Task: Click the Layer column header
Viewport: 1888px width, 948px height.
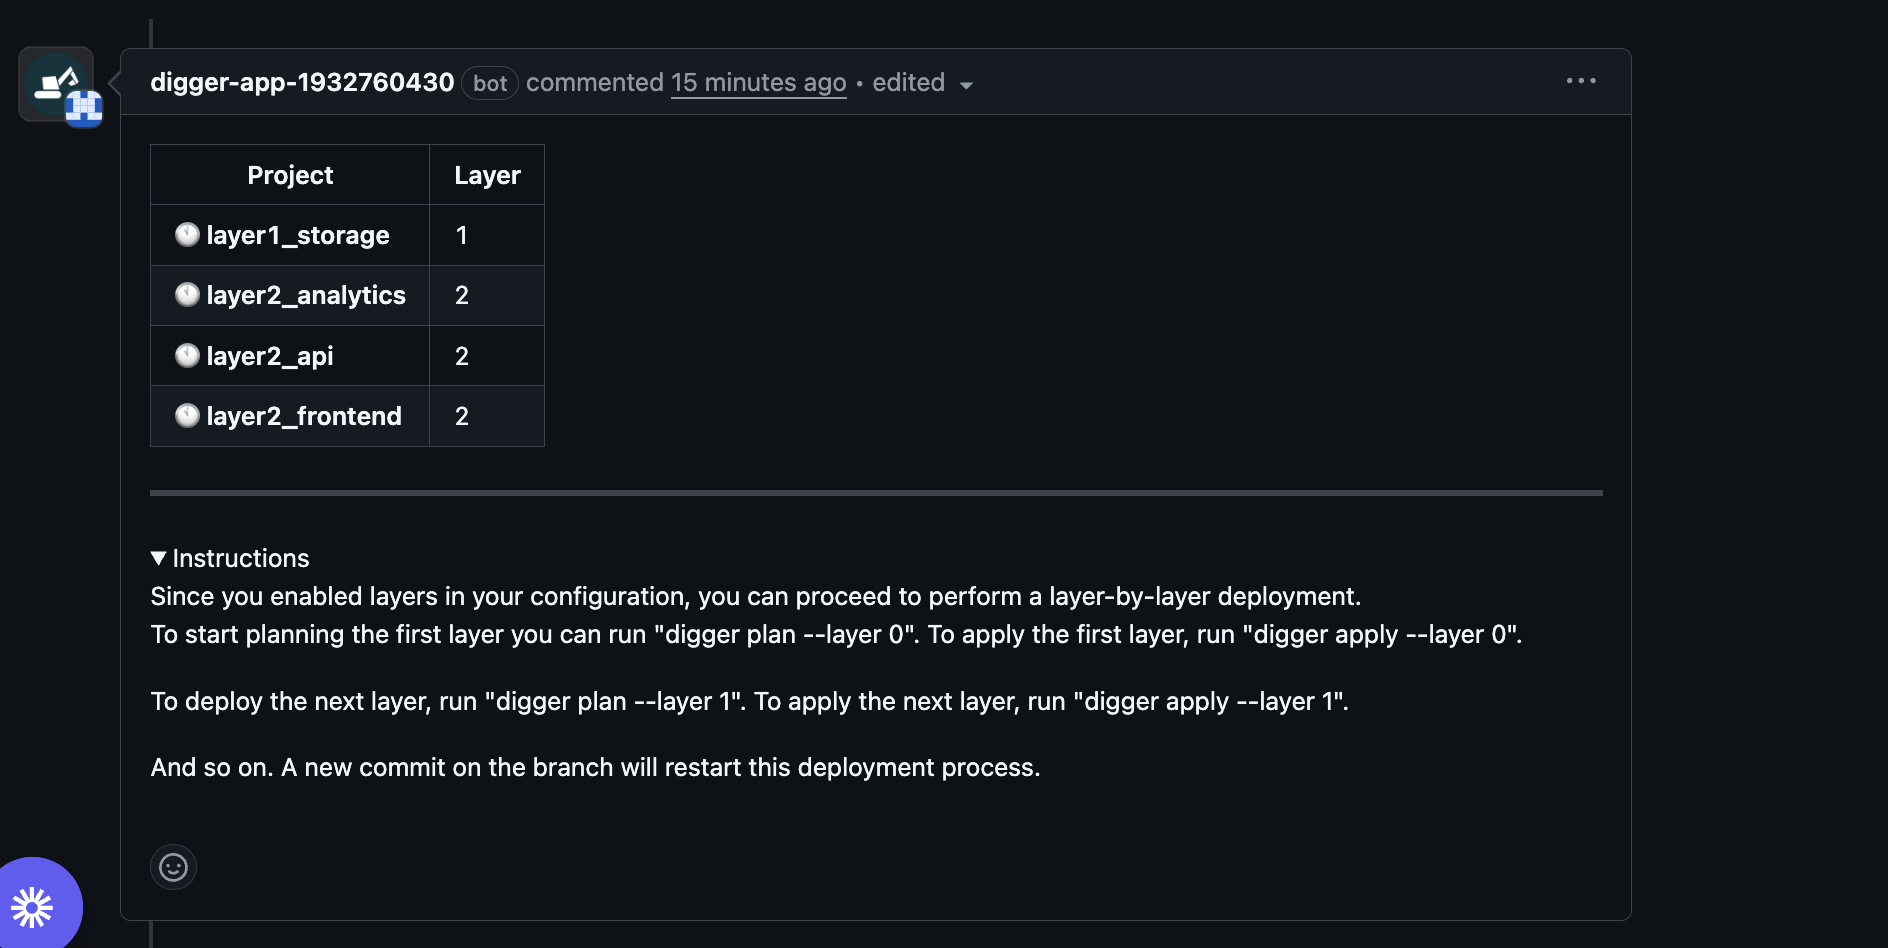Action: click(487, 175)
